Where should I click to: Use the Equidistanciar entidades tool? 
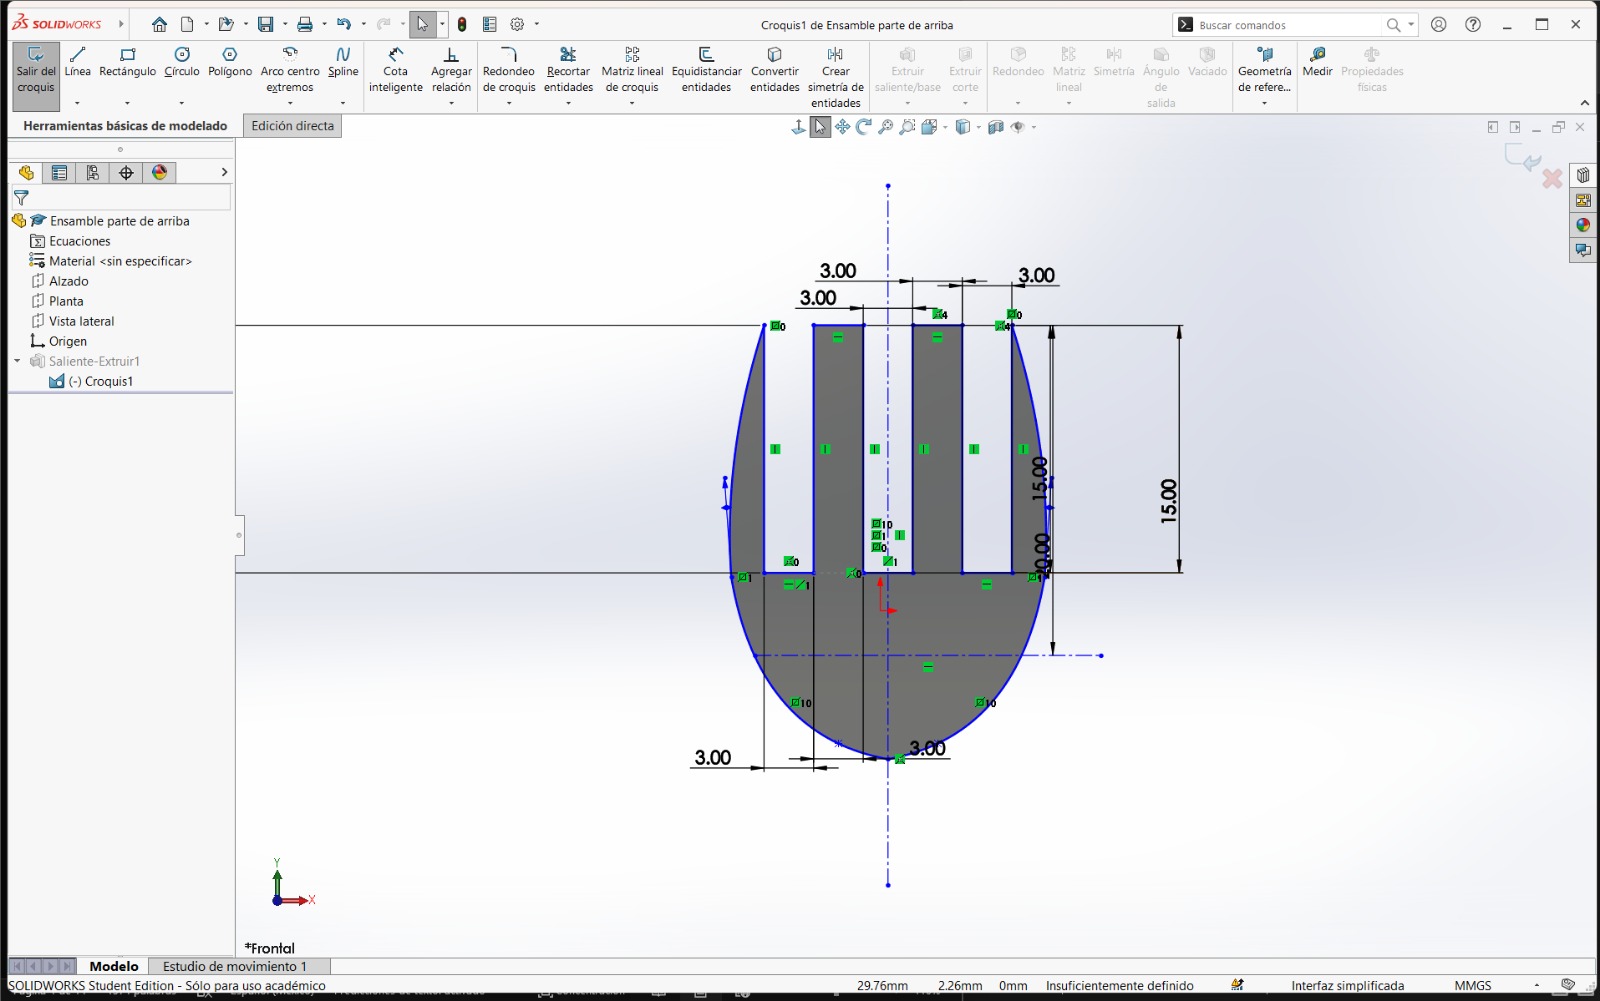706,70
